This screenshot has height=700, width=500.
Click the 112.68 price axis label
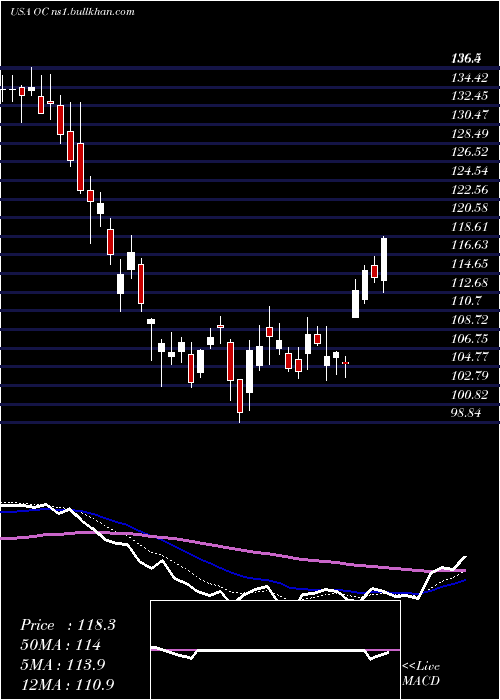click(470, 283)
